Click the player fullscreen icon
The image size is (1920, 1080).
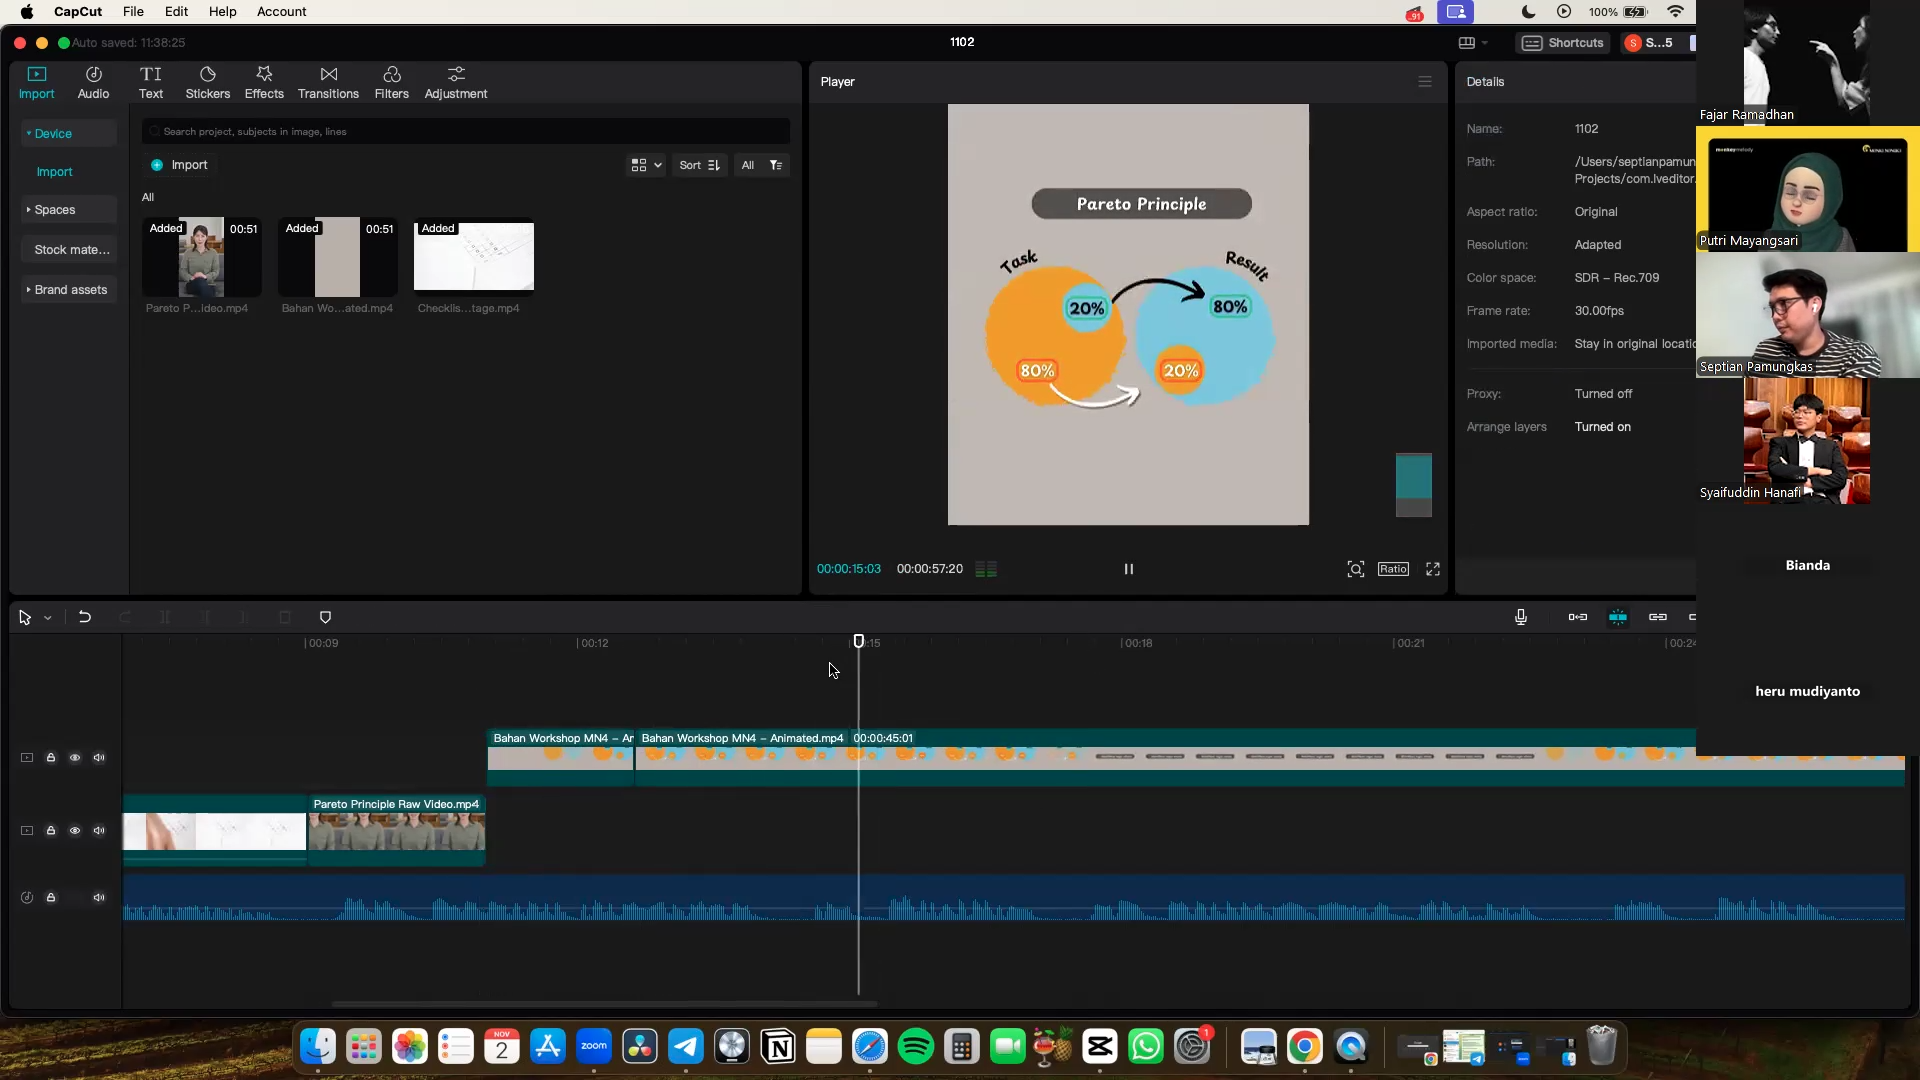pyautogui.click(x=1433, y=569)
